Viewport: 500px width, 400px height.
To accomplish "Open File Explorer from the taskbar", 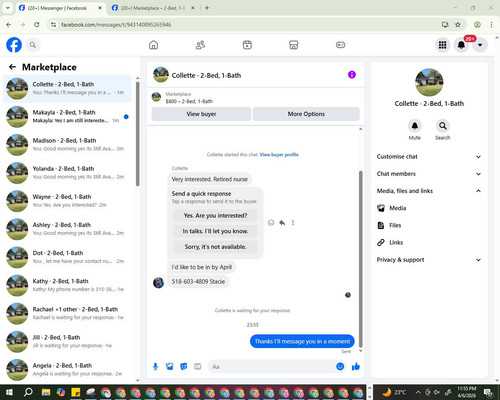I will point(46,392).
